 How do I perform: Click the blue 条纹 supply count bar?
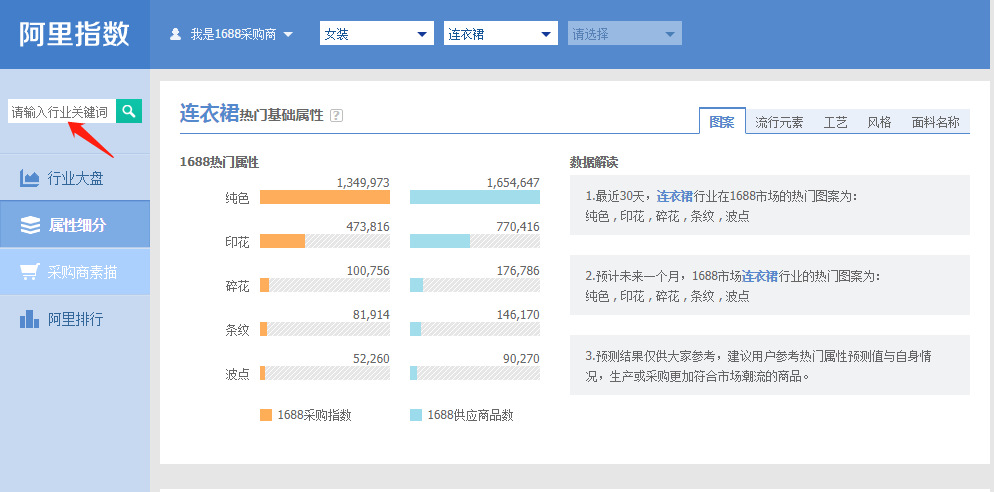(415, 329)
